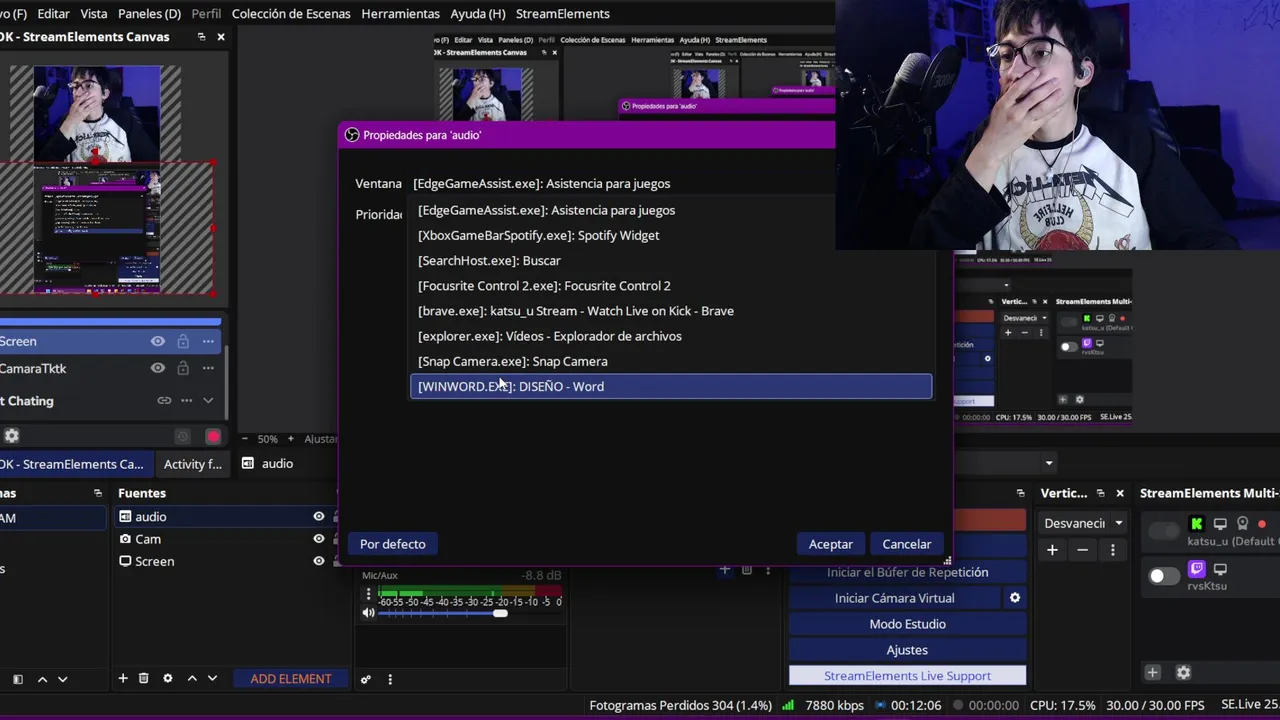Open source properties gear in Fuentes toolbar
1280x720 pixels.
pyautogui.click(x=168, y=678)
